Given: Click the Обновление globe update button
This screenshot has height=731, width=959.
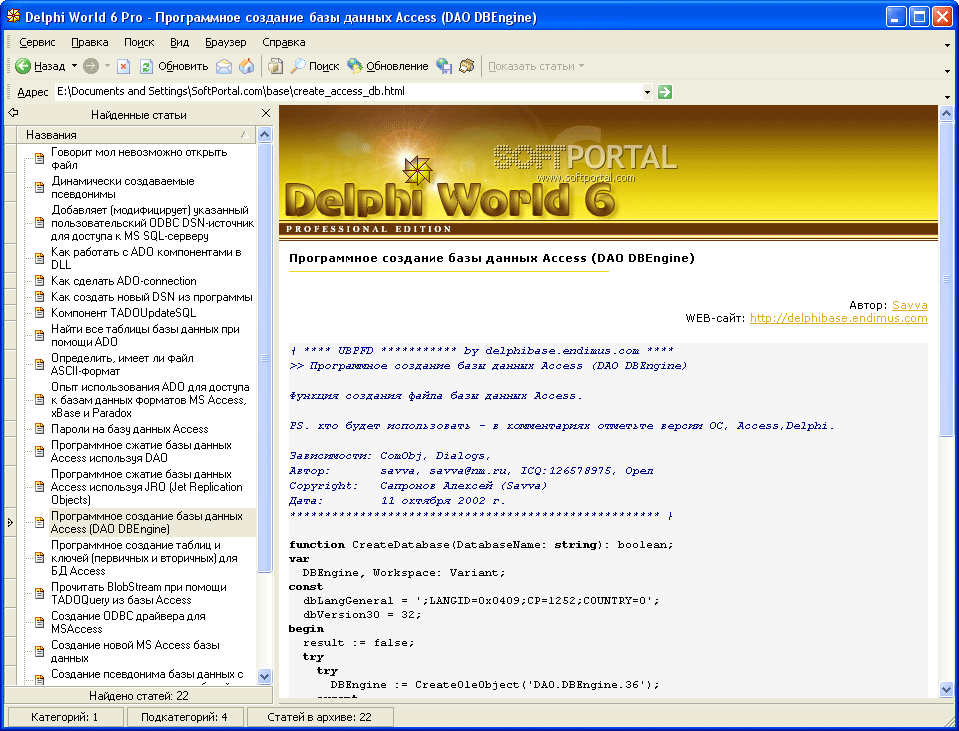Looking at the screenshot, I should [388, 66].
